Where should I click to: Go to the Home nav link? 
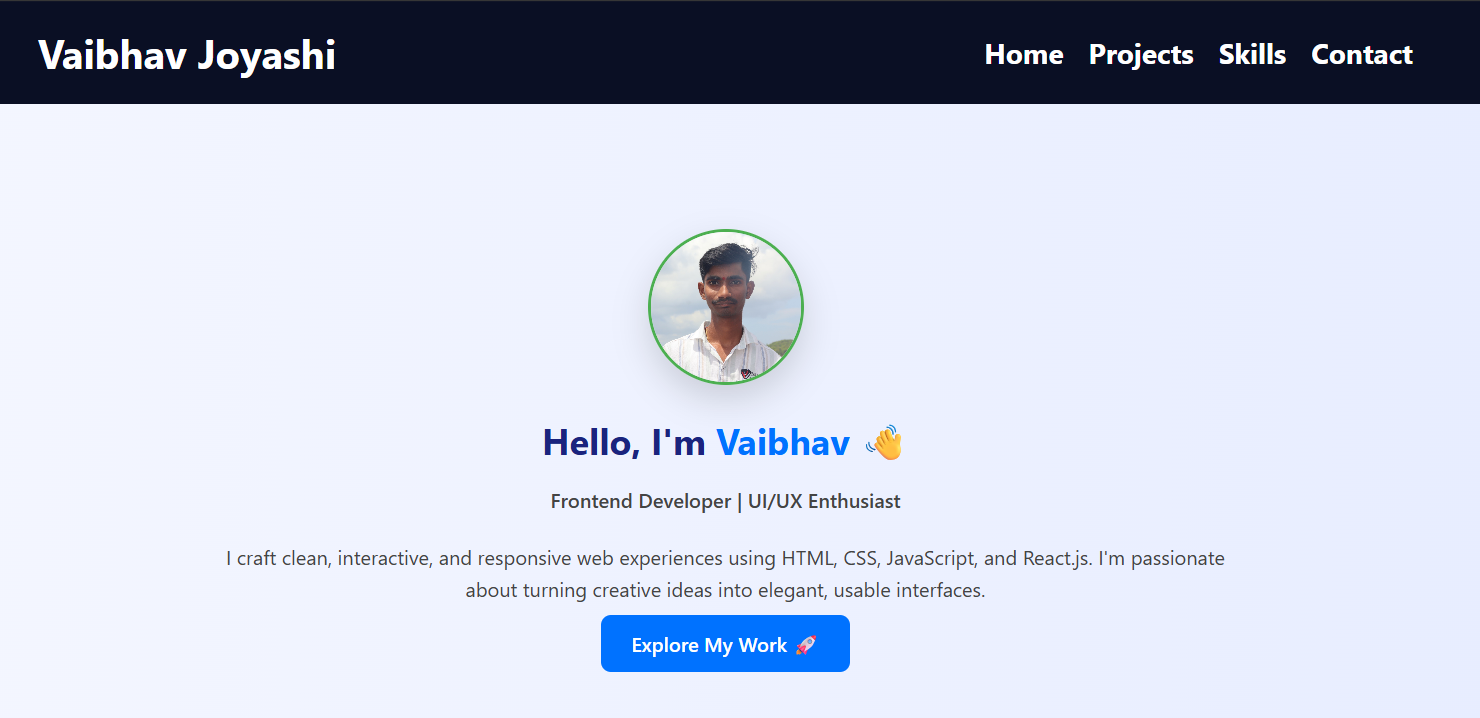coord(1024,54)
